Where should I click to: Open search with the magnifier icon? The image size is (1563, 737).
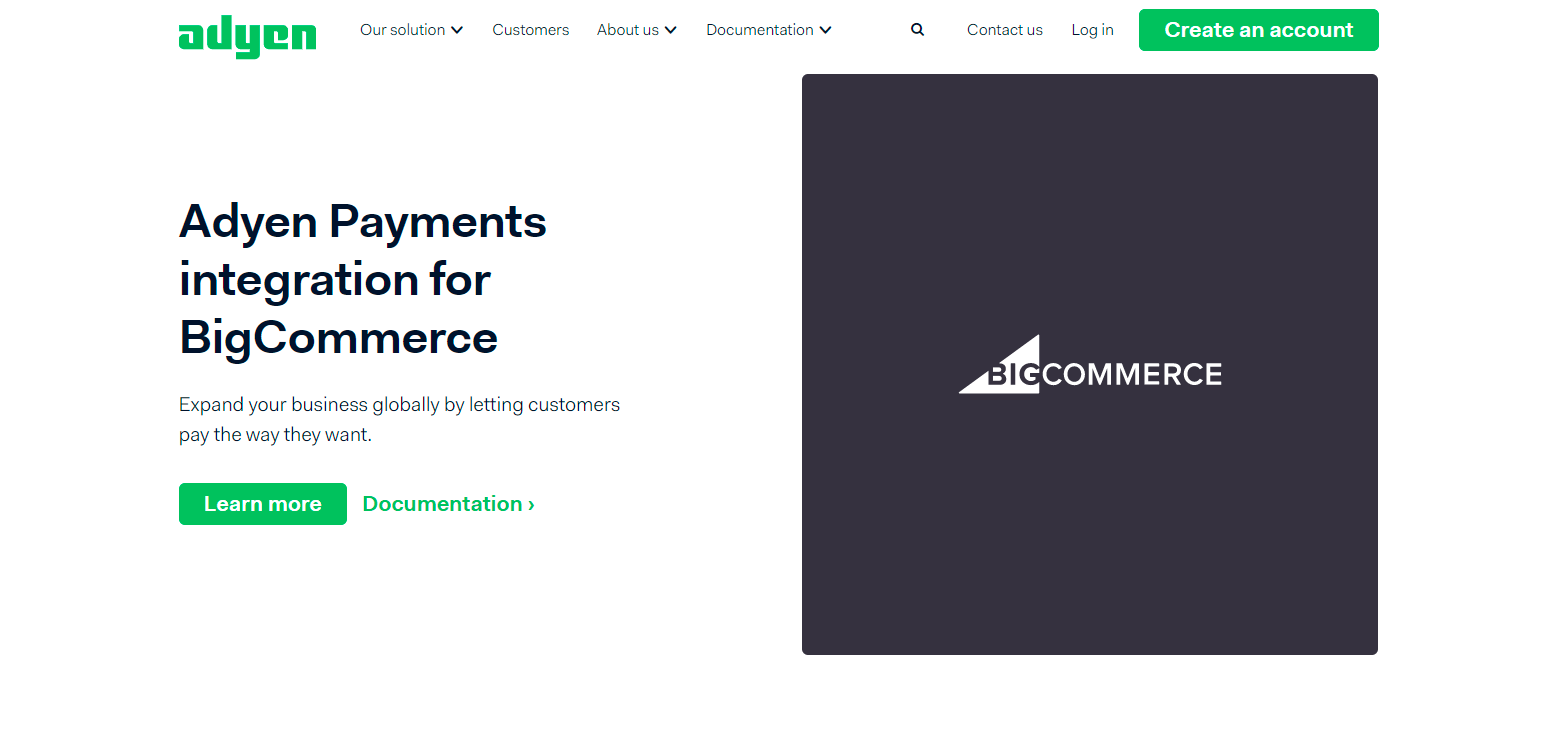[917, 30]
